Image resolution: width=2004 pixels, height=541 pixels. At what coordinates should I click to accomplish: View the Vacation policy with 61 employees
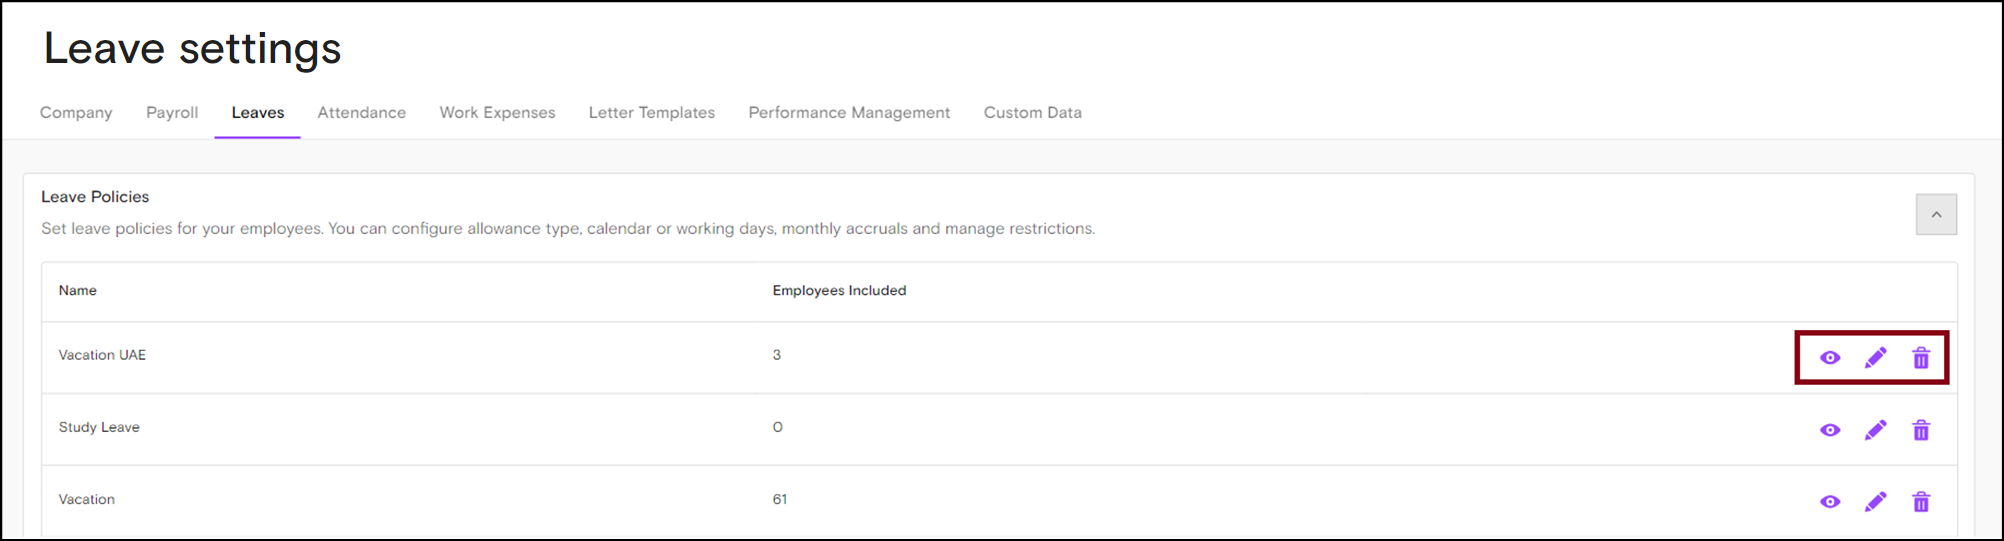click(1830, 502)
